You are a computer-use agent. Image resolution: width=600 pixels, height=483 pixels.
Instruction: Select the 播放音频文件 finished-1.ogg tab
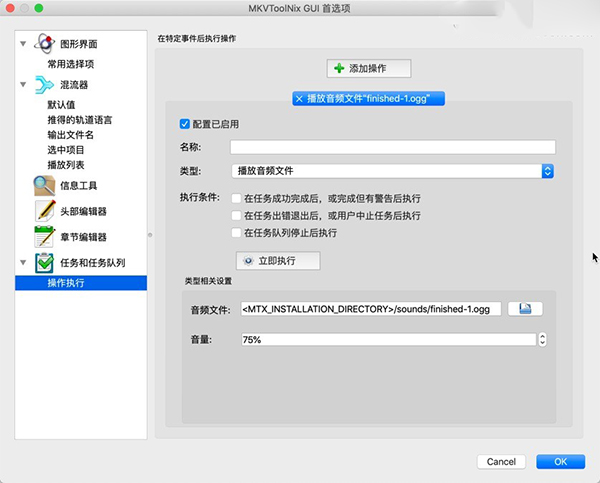368,99
